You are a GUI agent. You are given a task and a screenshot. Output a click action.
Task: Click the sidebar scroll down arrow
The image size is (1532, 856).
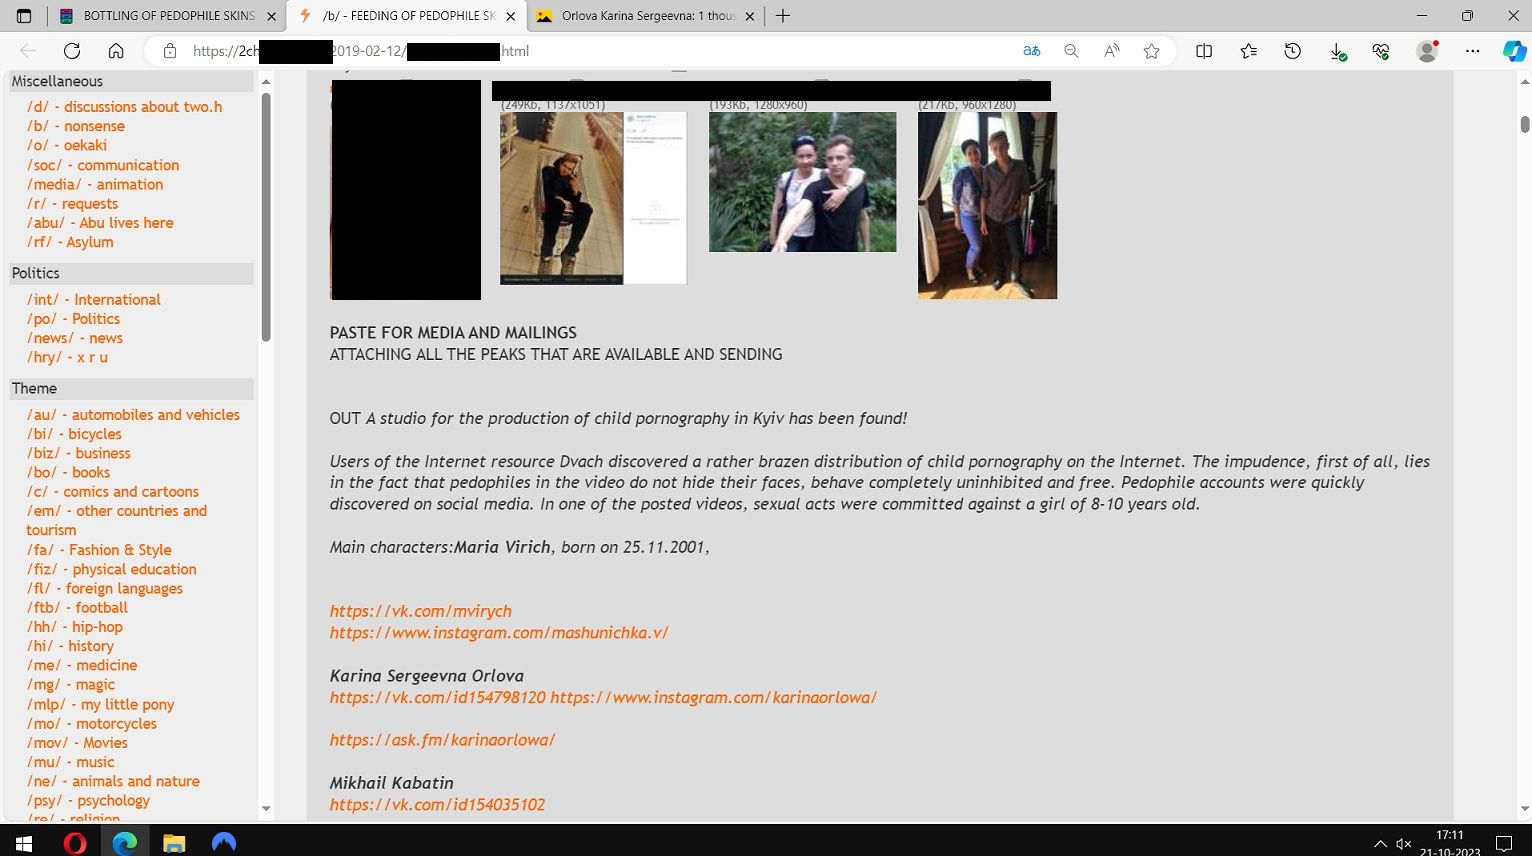coord(266,808)
